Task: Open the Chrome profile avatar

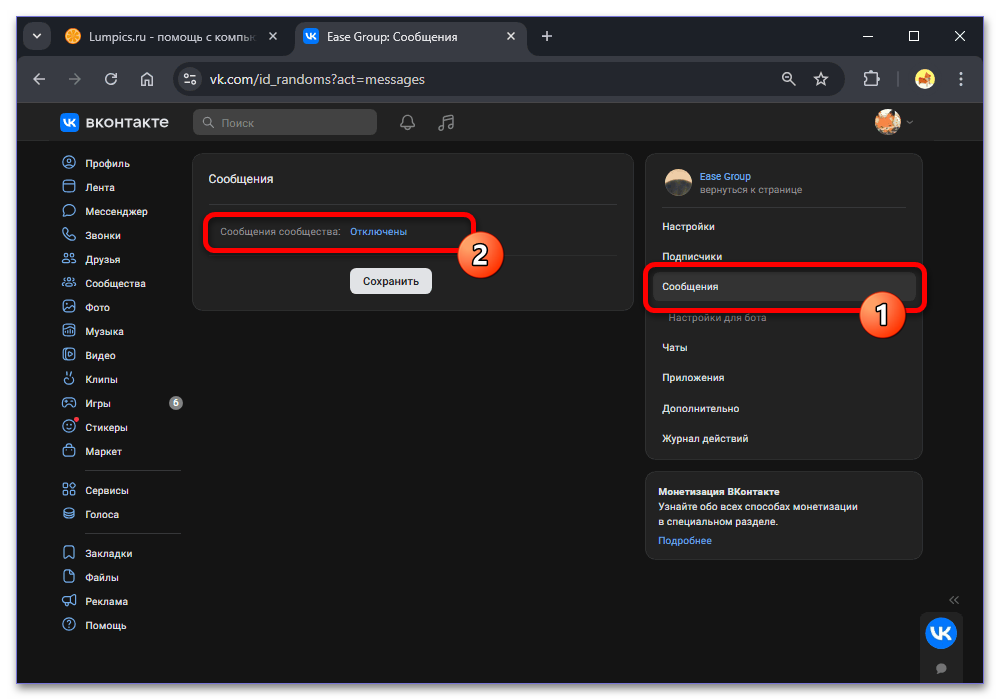Action: point(925,79)
